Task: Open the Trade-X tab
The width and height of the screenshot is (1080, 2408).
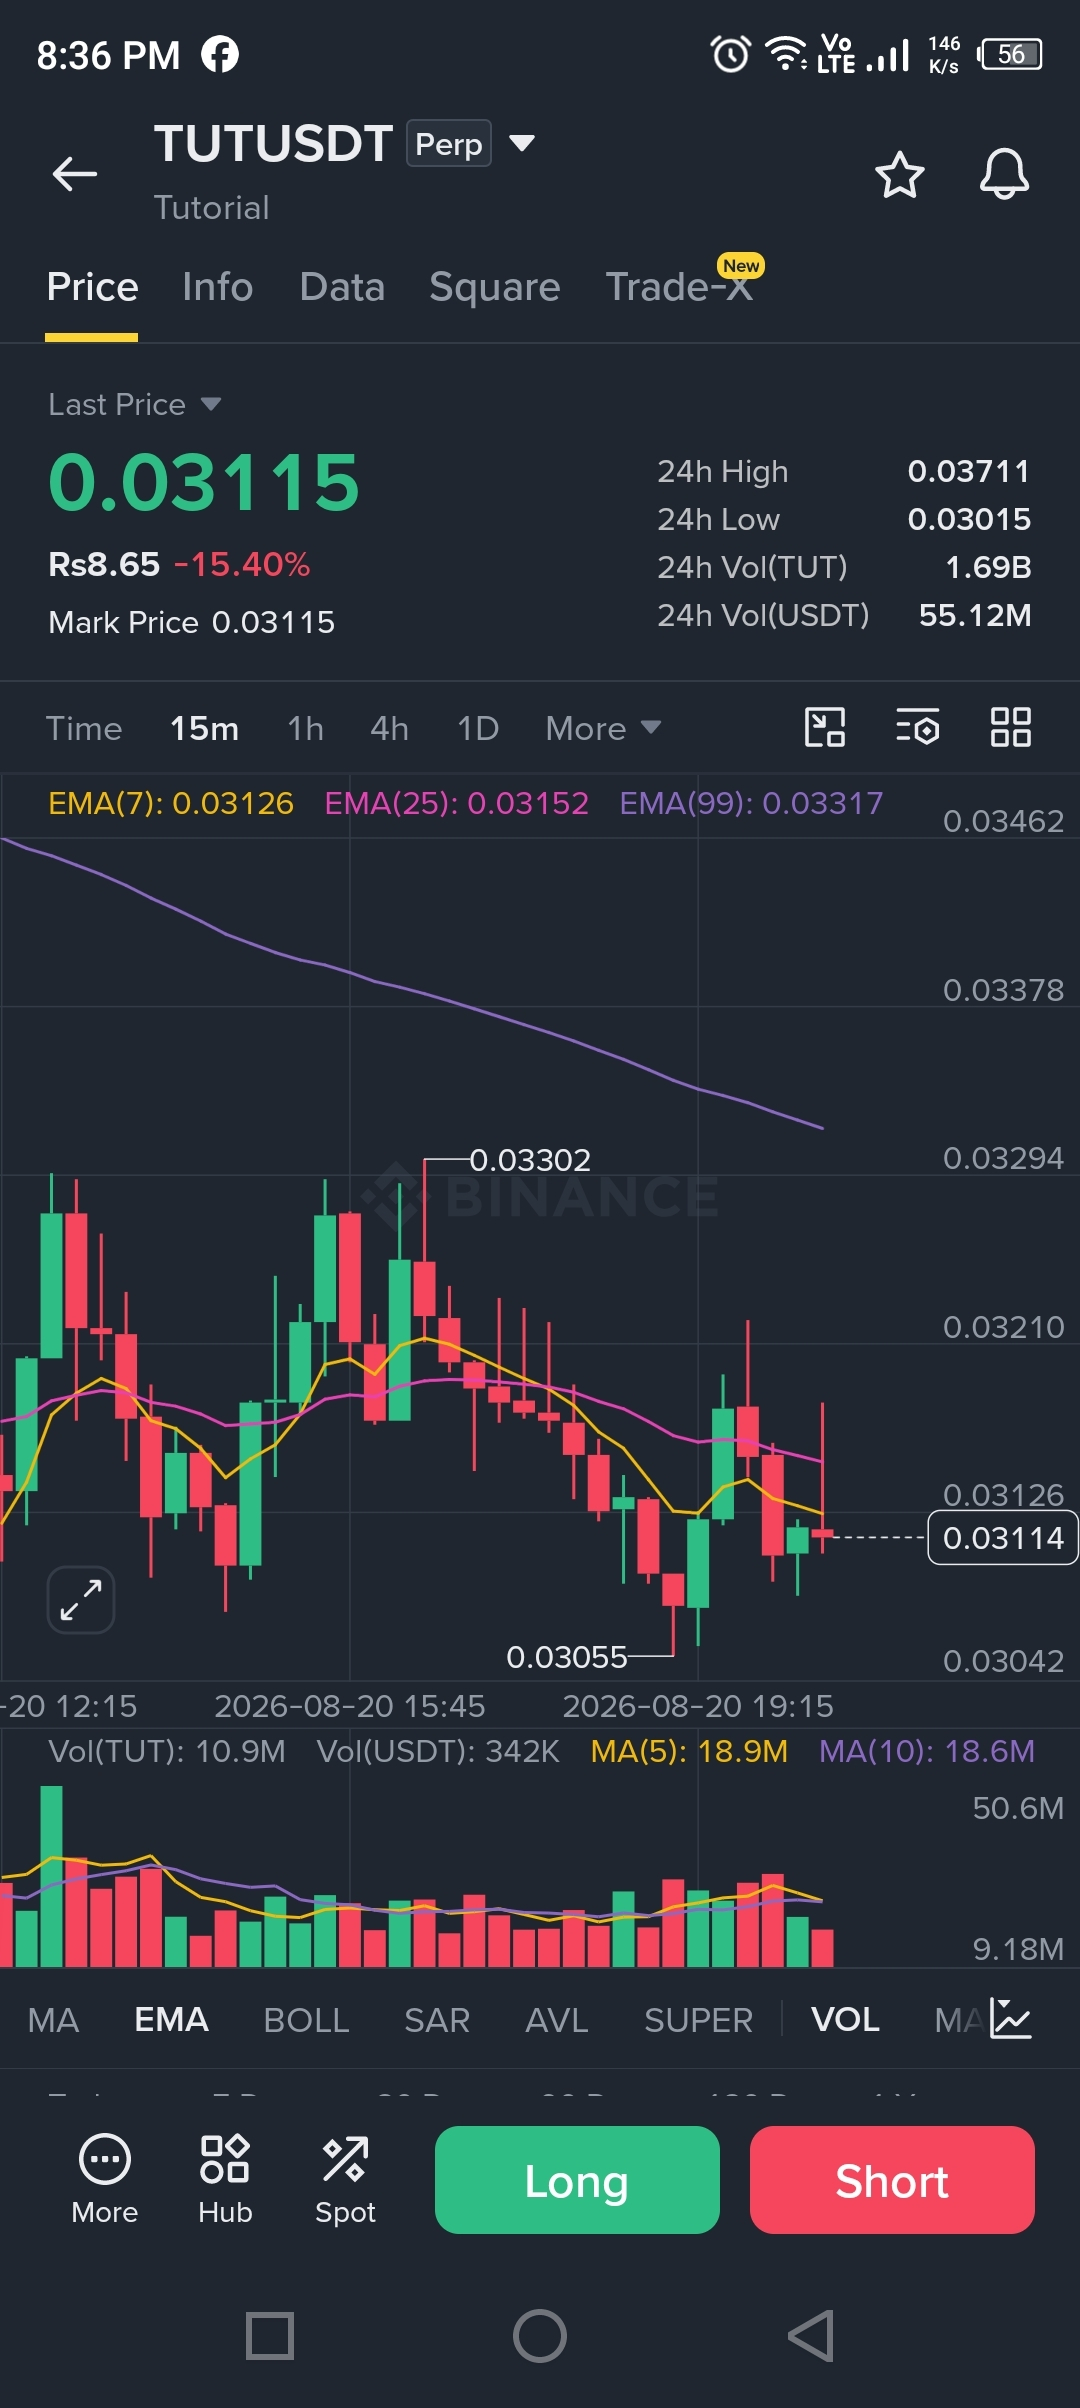Action: 679,288
